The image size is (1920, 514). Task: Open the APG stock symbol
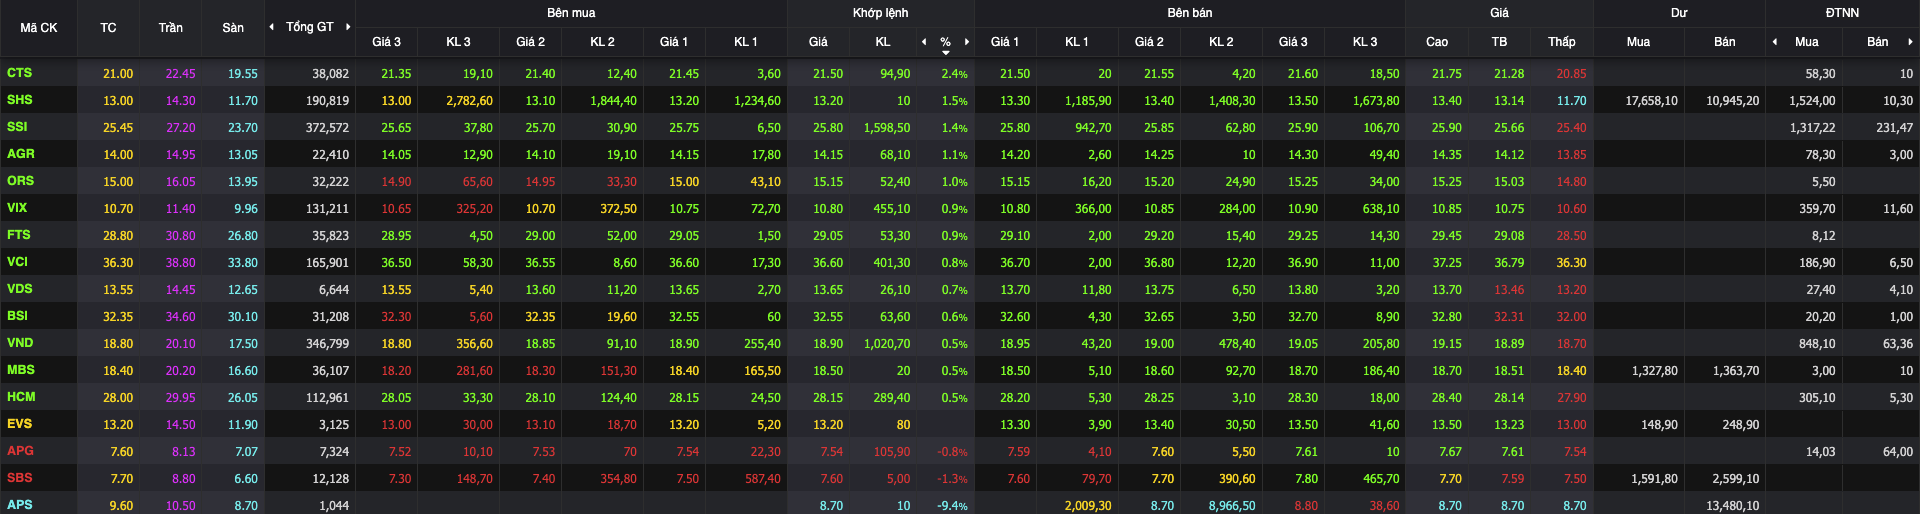pyautogui.click(x=20, y=451)
